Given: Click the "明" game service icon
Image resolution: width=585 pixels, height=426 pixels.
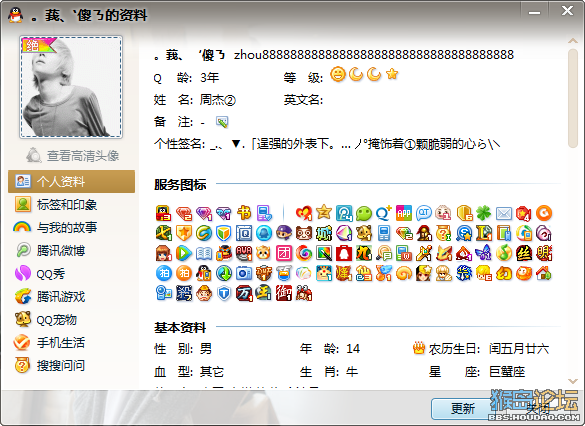Looking at the screenshot, I should coord(544,253).
